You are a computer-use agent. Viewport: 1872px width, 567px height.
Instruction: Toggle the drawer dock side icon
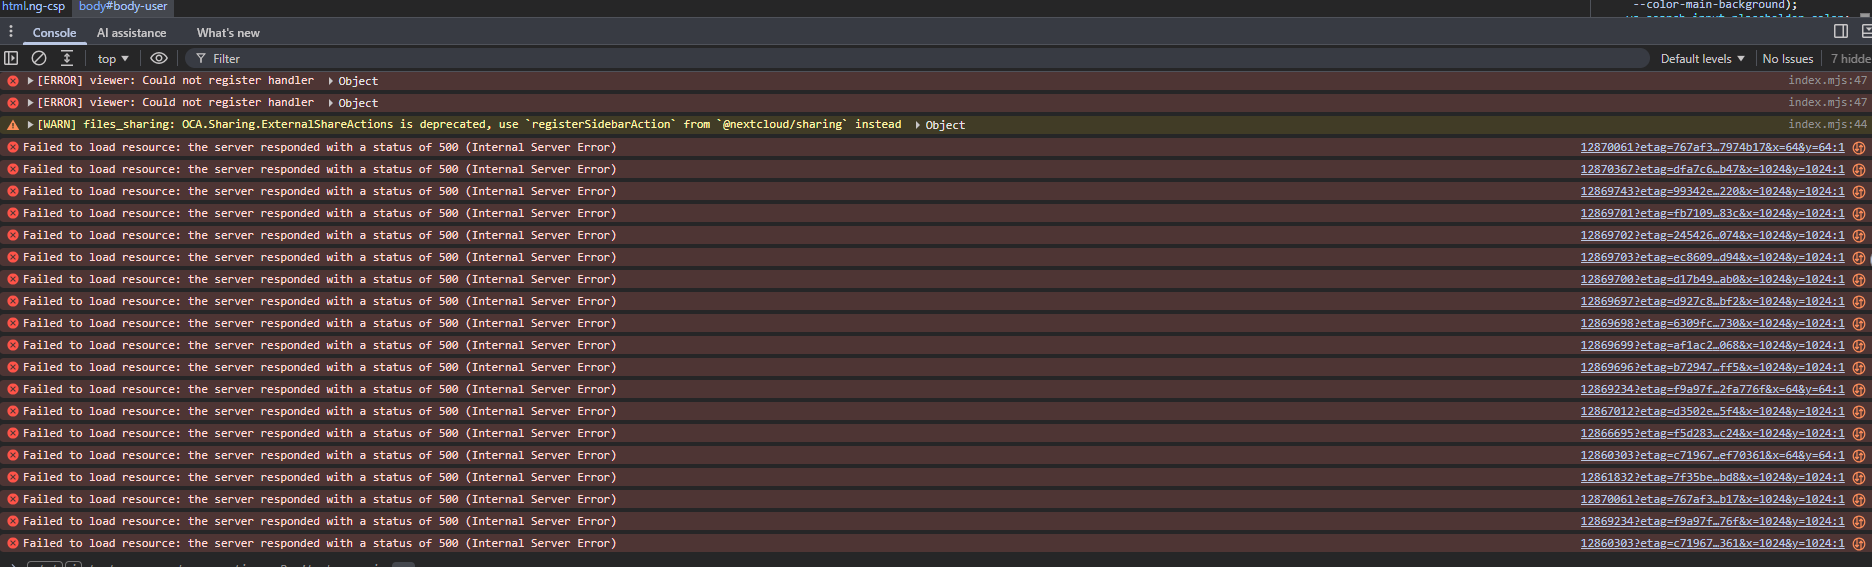pyautogui.click(x=1841, y=32)
